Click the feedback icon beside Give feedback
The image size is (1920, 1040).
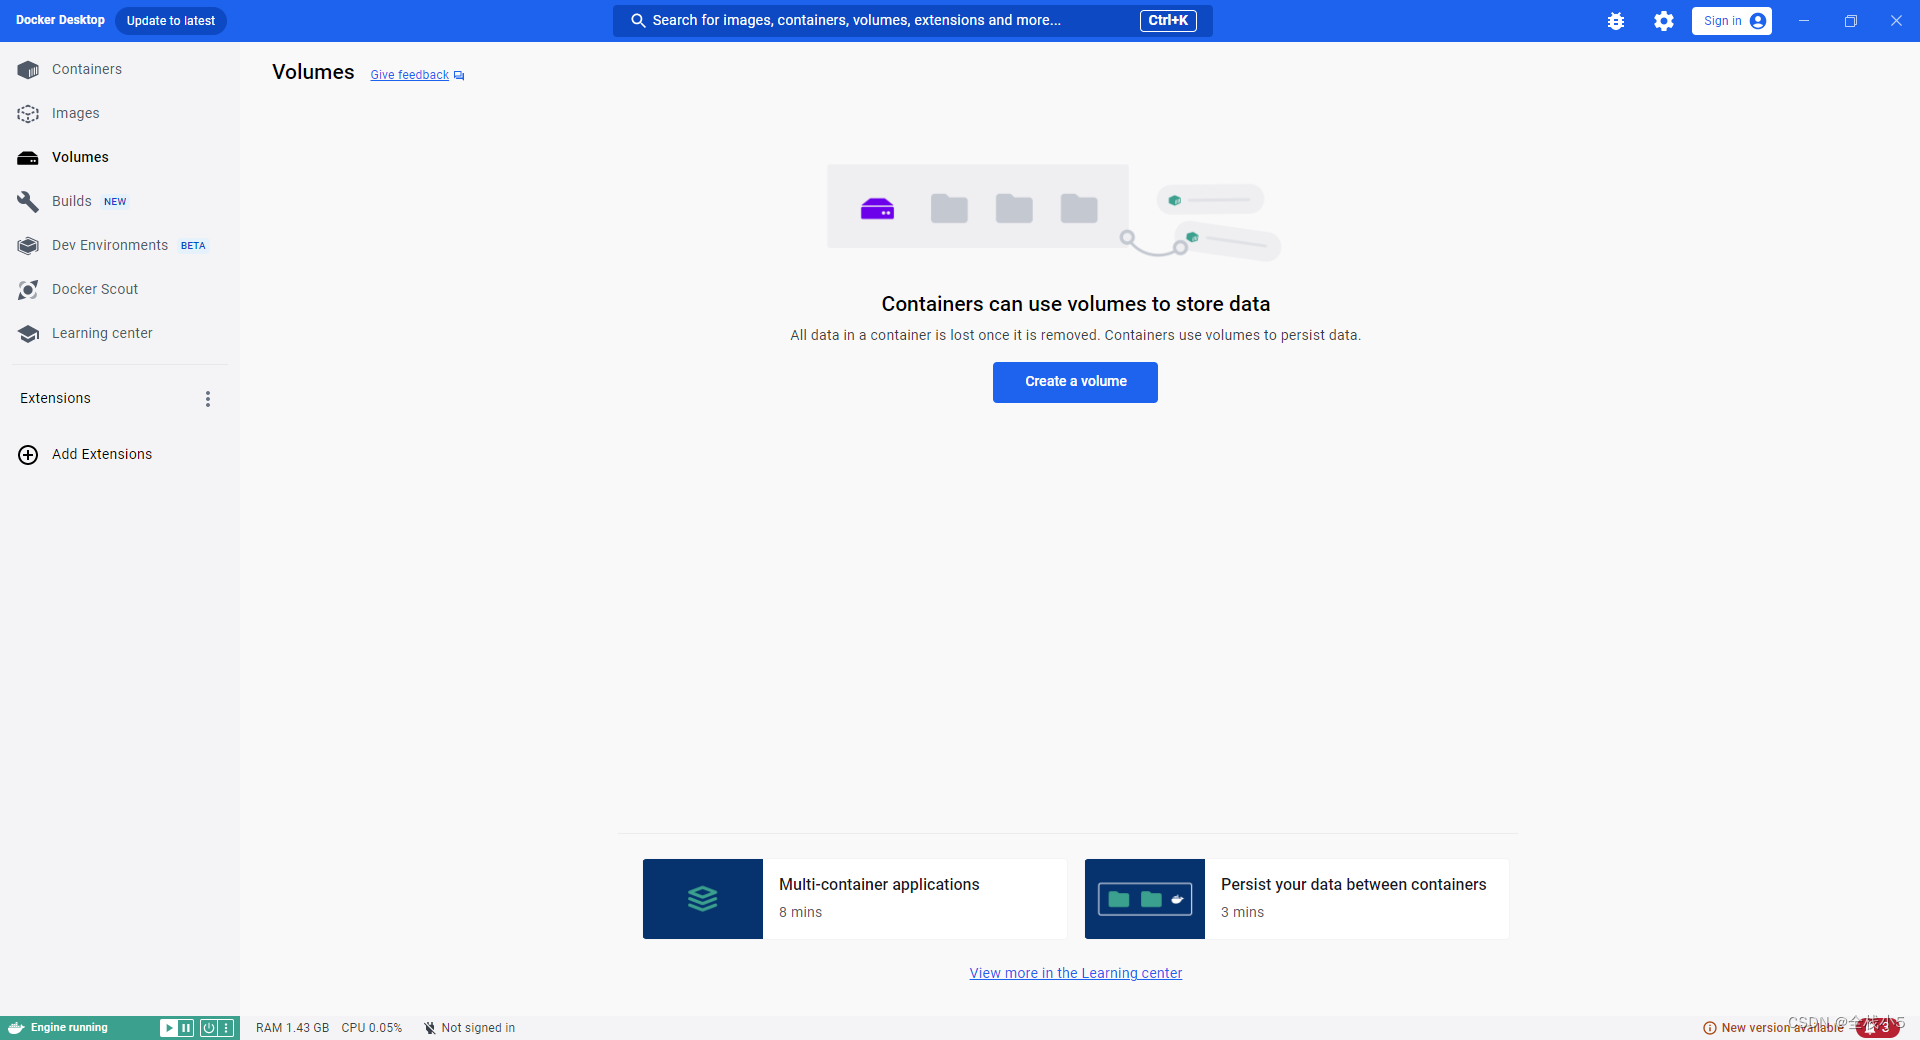[459, 75]
